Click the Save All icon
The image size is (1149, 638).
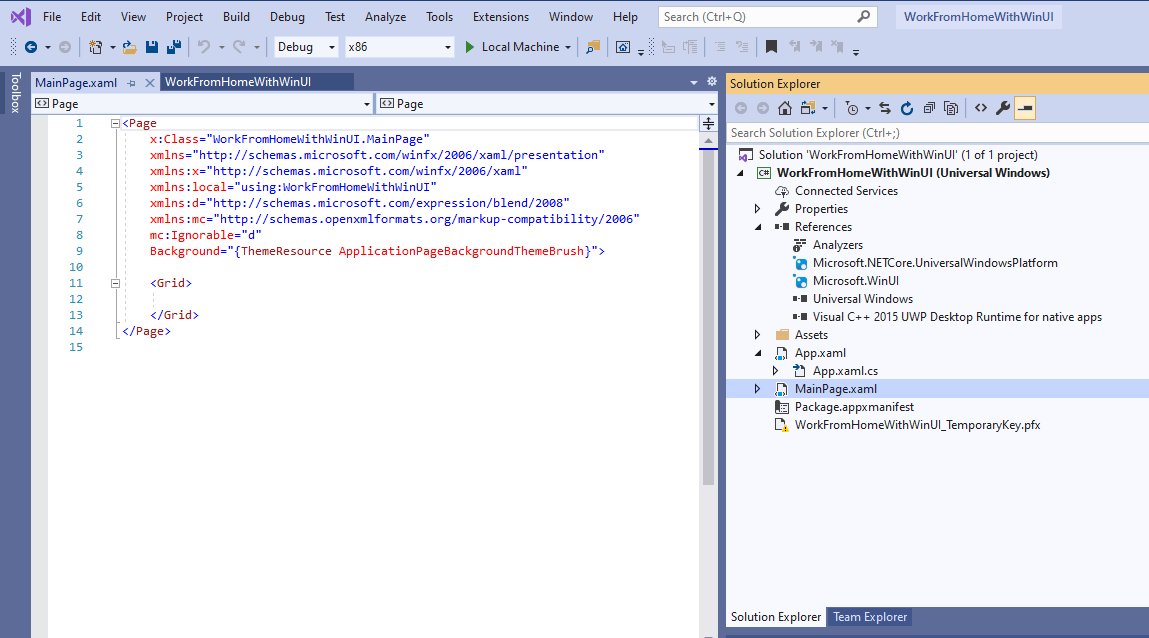click(x=174, y=47)
